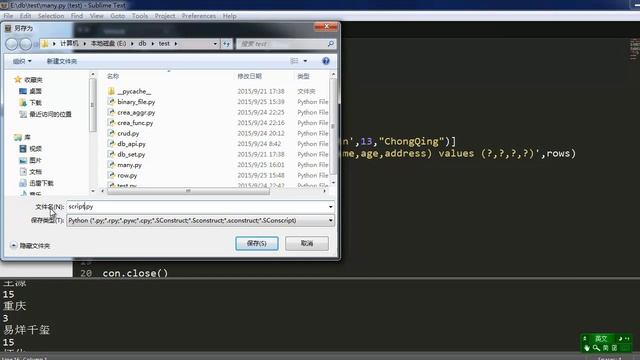This screenshot has height=360, width=640.
Task: Open the Tools menu in Sublime Text
Action: tap(140, 16)
